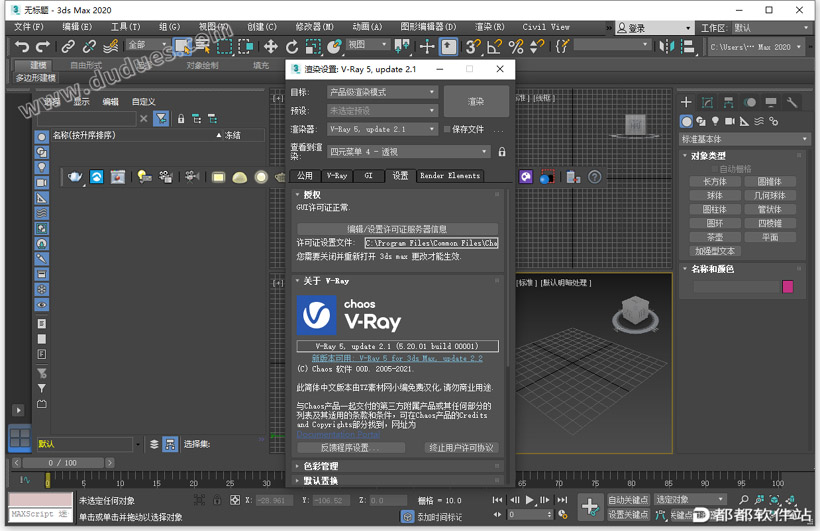
Task: Click the 反馈程序设置 button
Action: 351,448
